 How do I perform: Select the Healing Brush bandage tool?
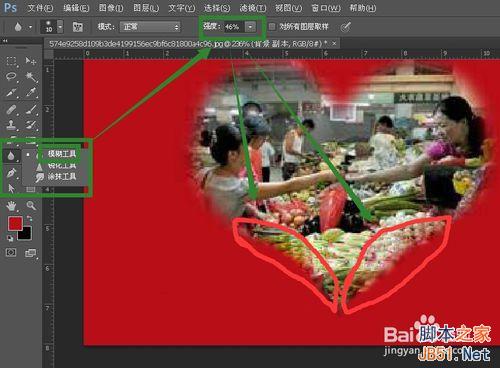point(11,109)
